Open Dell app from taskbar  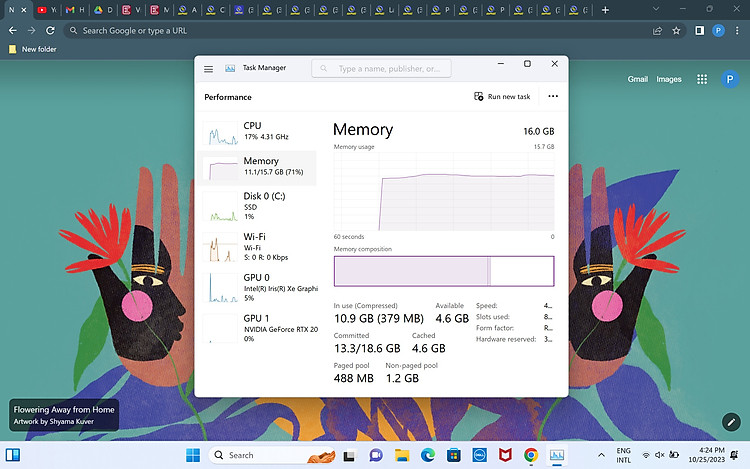point(479,456)
